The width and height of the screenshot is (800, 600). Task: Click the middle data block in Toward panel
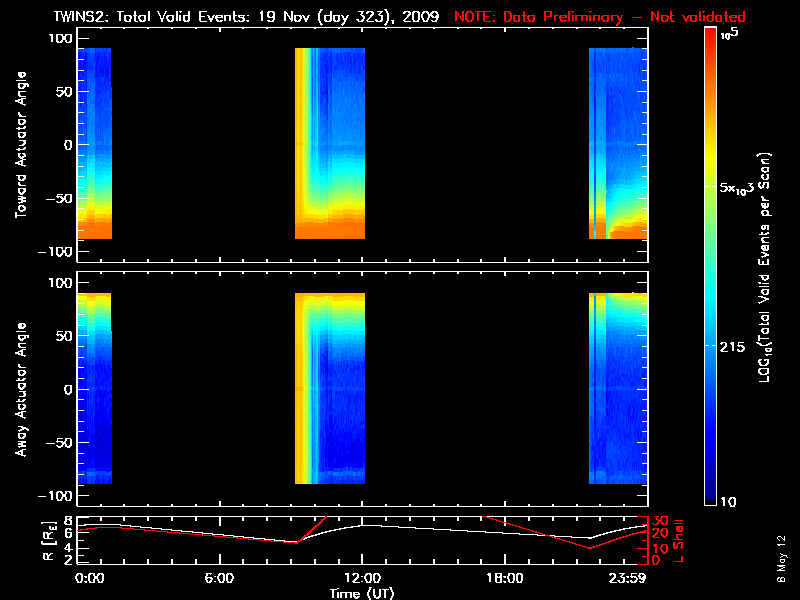pos(330,143)
